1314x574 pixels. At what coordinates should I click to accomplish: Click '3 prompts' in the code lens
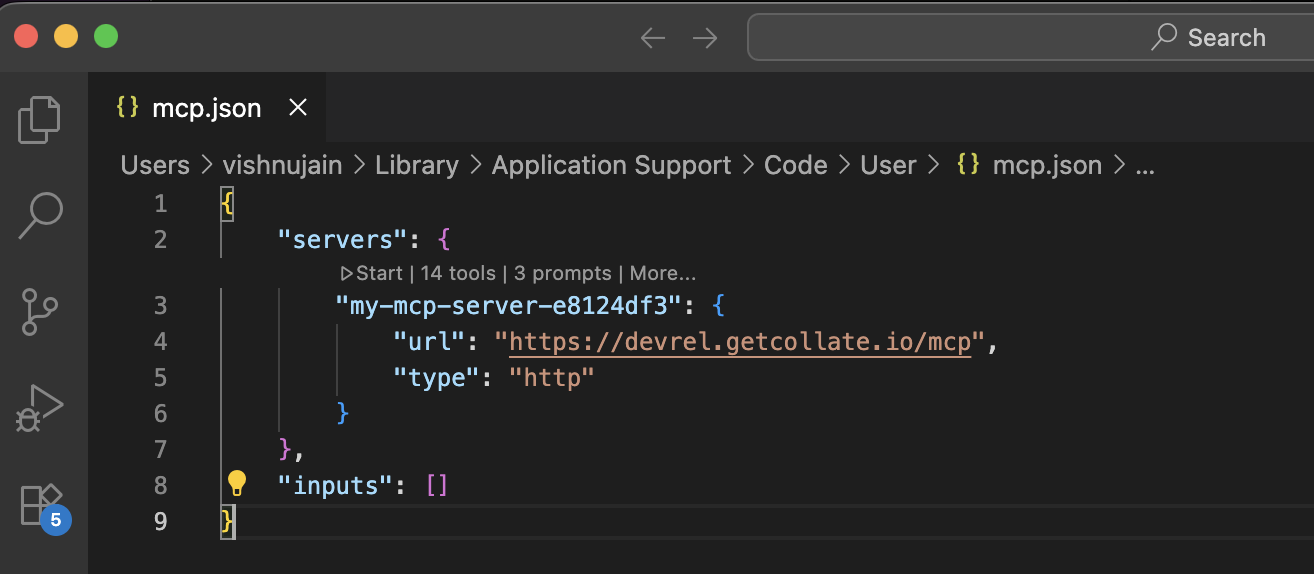click(x=563, y=273)
